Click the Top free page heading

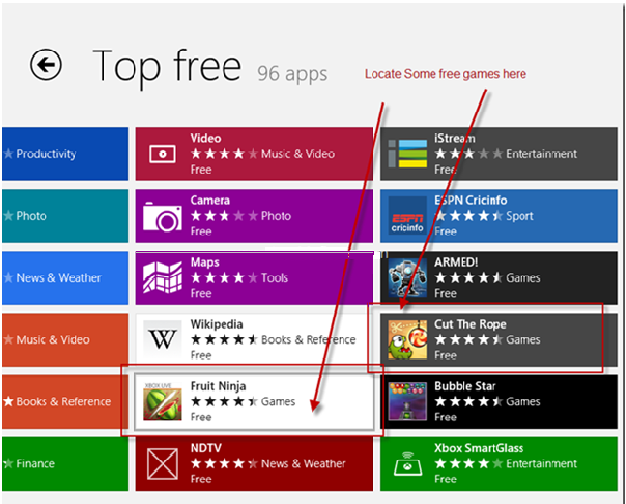166,66
